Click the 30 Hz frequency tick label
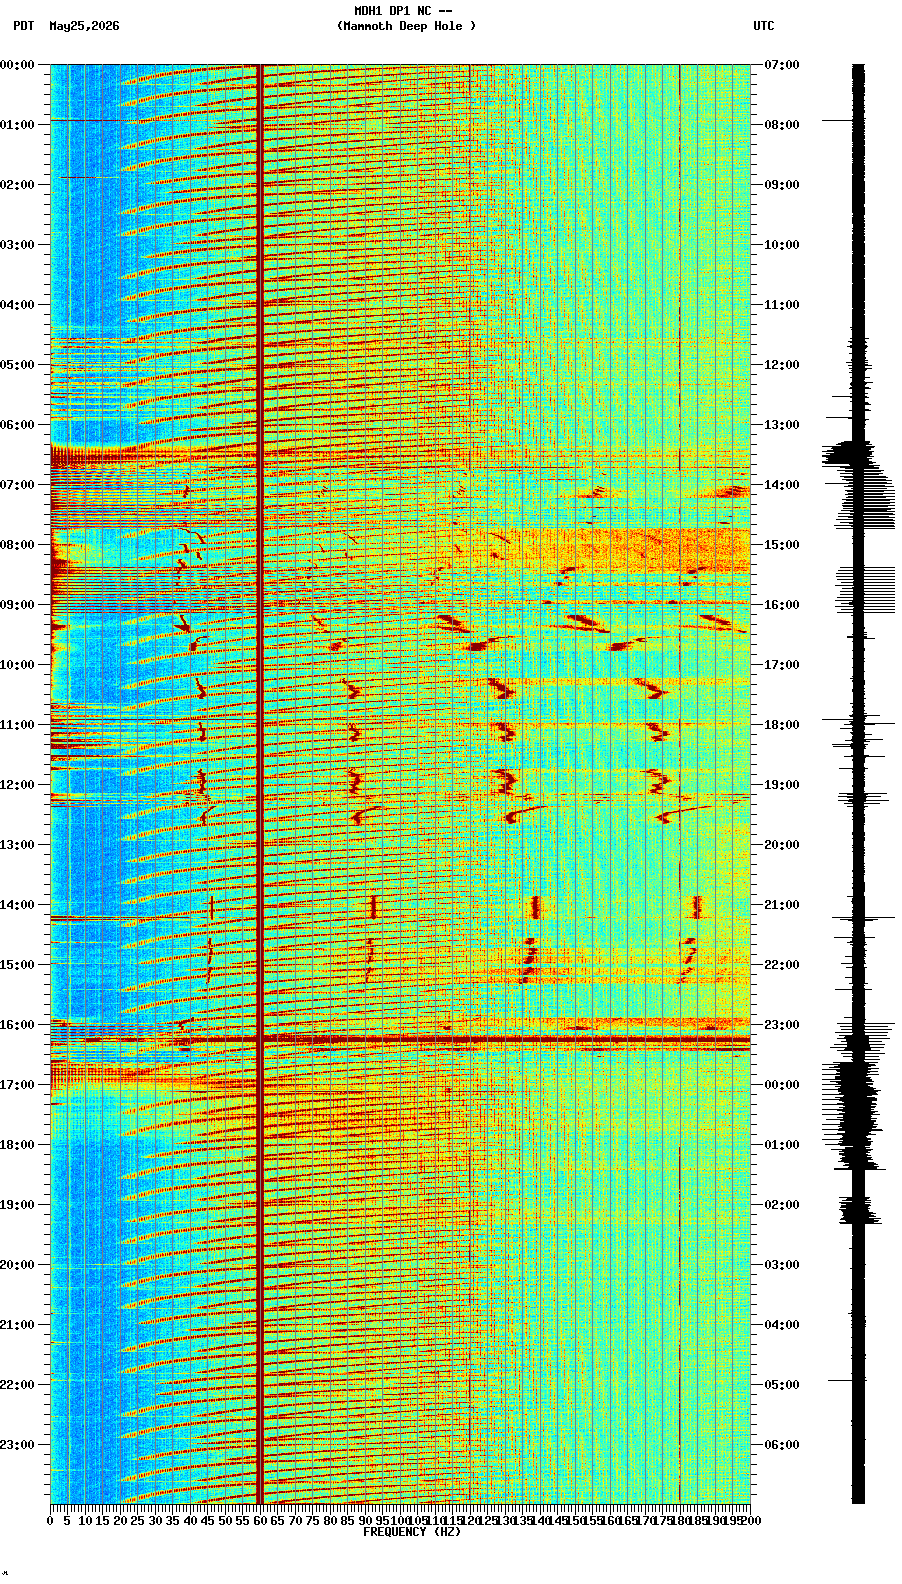The height and width of the screenshot is (1584, 902). click(x=155, y=1520)
